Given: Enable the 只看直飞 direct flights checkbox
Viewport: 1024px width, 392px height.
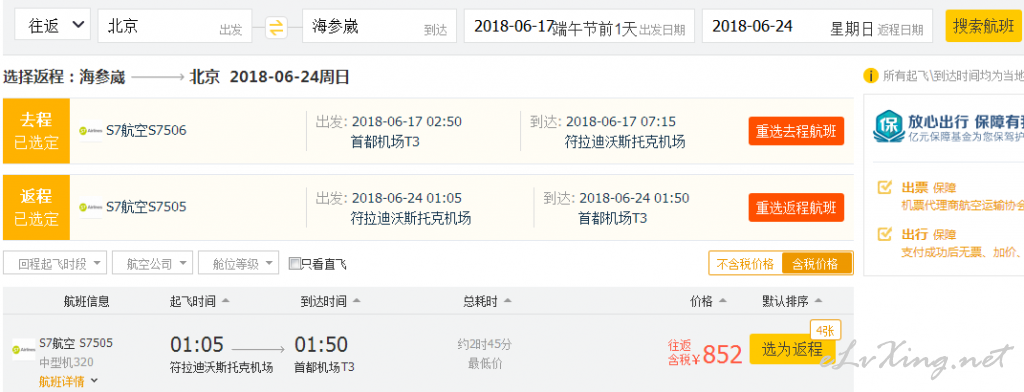Looking at the screenshot, I should 295,264.
